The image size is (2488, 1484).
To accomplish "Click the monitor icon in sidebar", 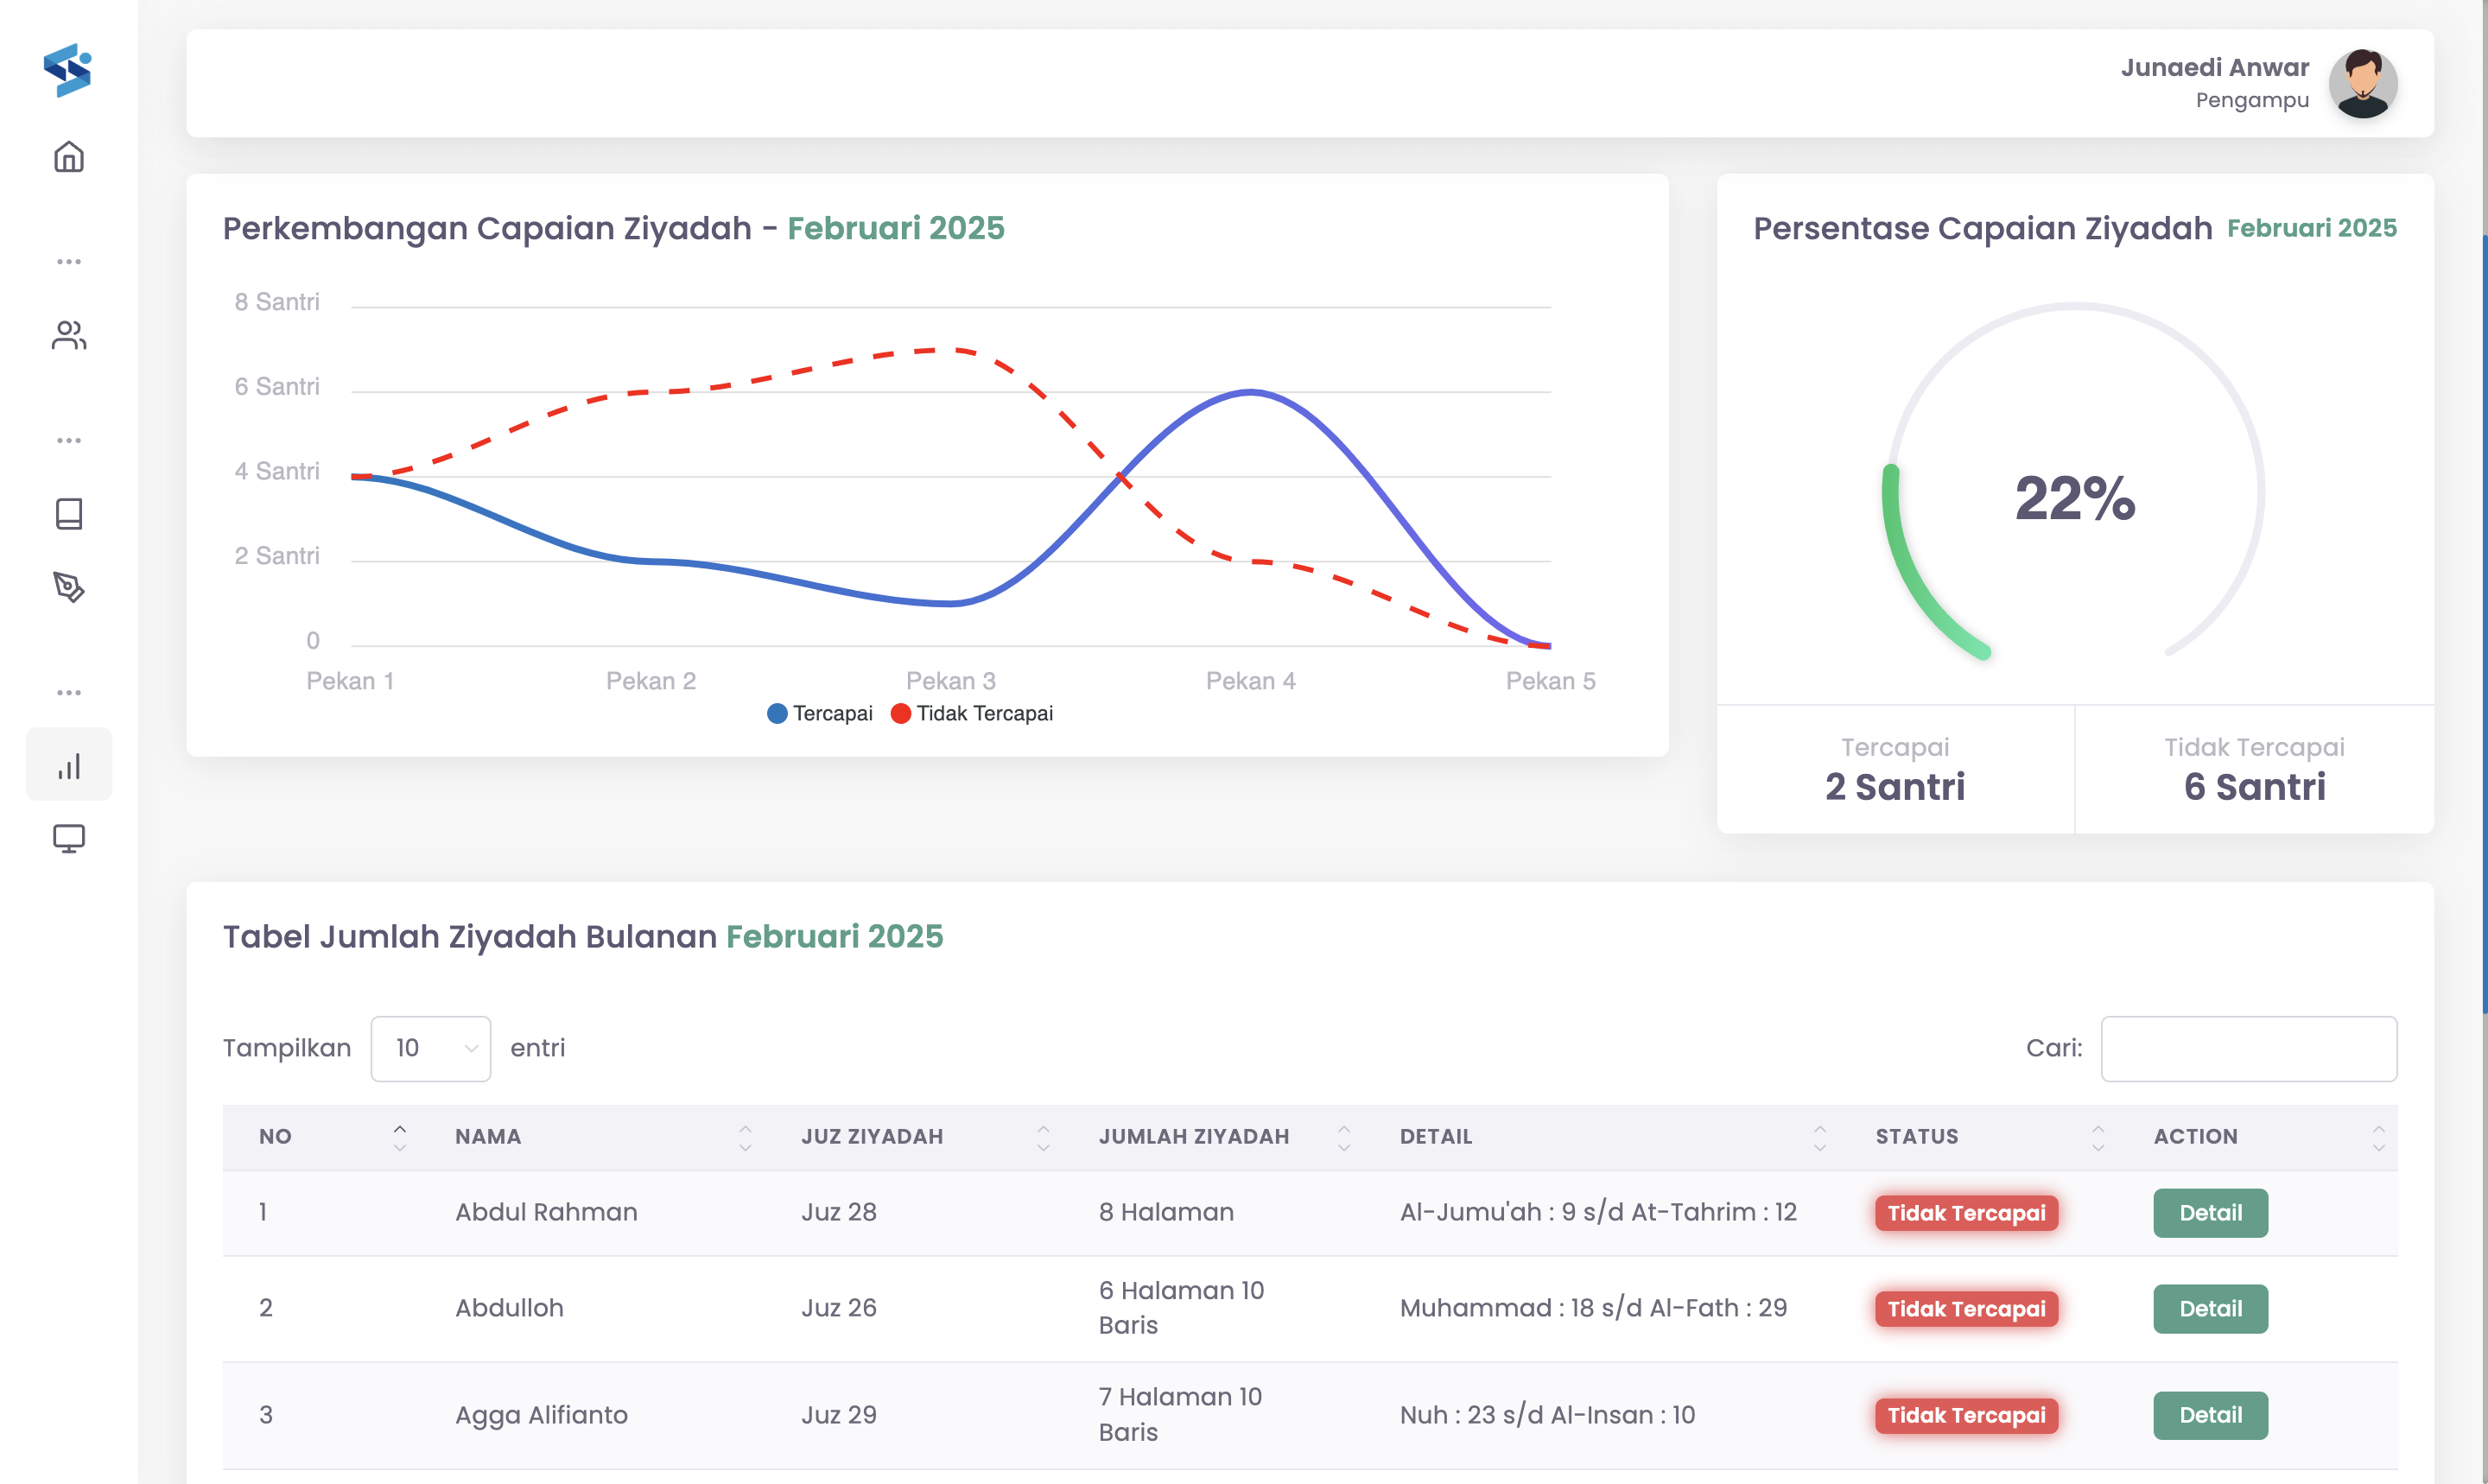I will point(69,838).
